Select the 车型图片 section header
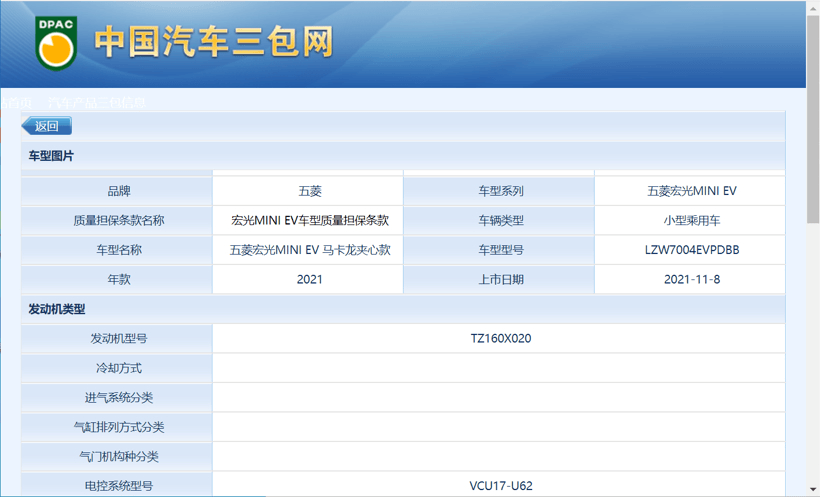The height and width of the screenshot is (497, 820). [403, 156]
